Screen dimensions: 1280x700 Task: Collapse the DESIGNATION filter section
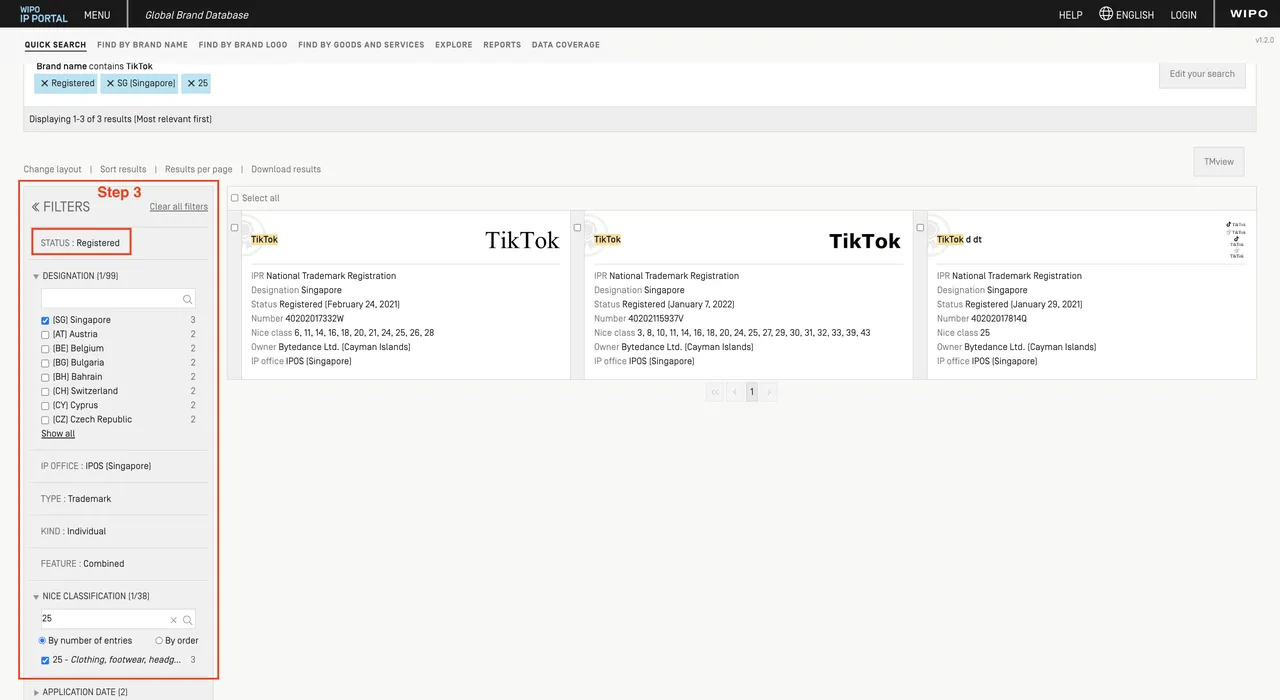click(37, 275)
